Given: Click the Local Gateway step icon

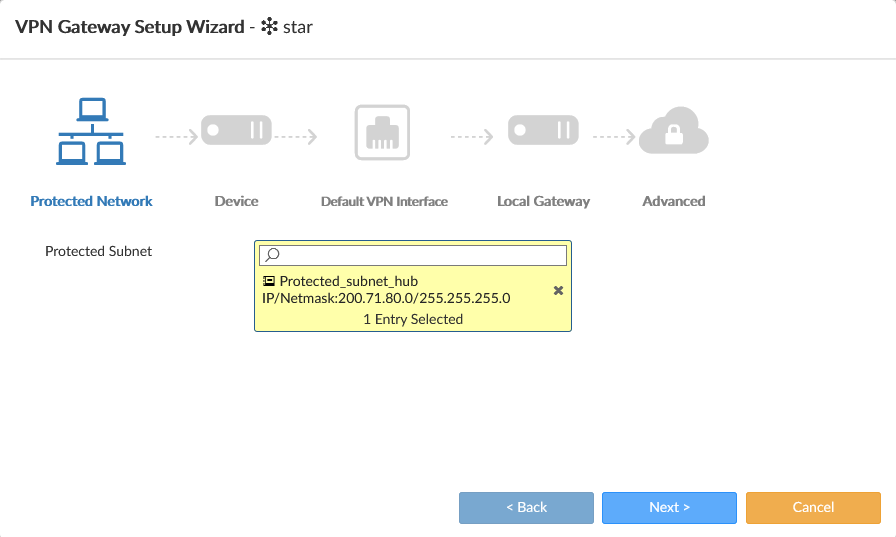Looking at the screenshot, I should (x=543, y=131).
